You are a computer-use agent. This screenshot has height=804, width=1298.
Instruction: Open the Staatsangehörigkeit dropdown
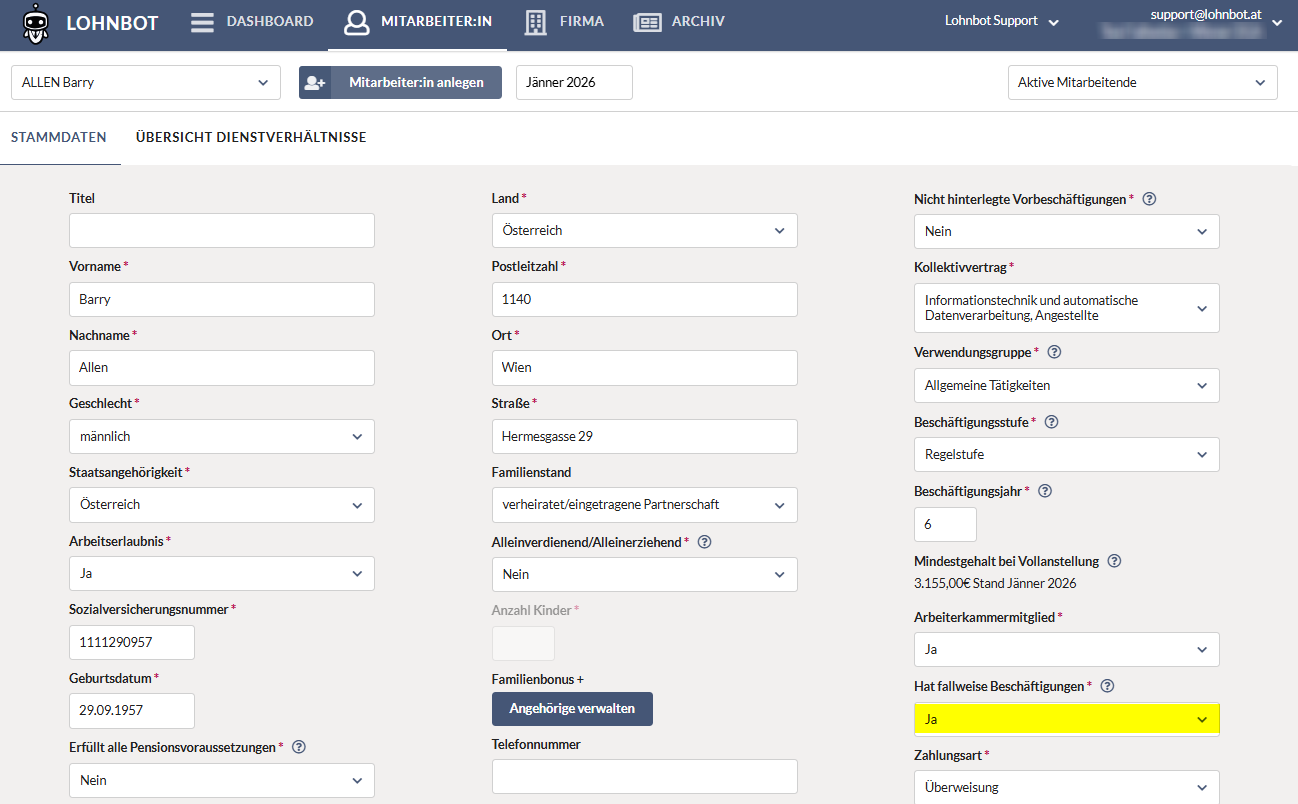pos(222,505)
